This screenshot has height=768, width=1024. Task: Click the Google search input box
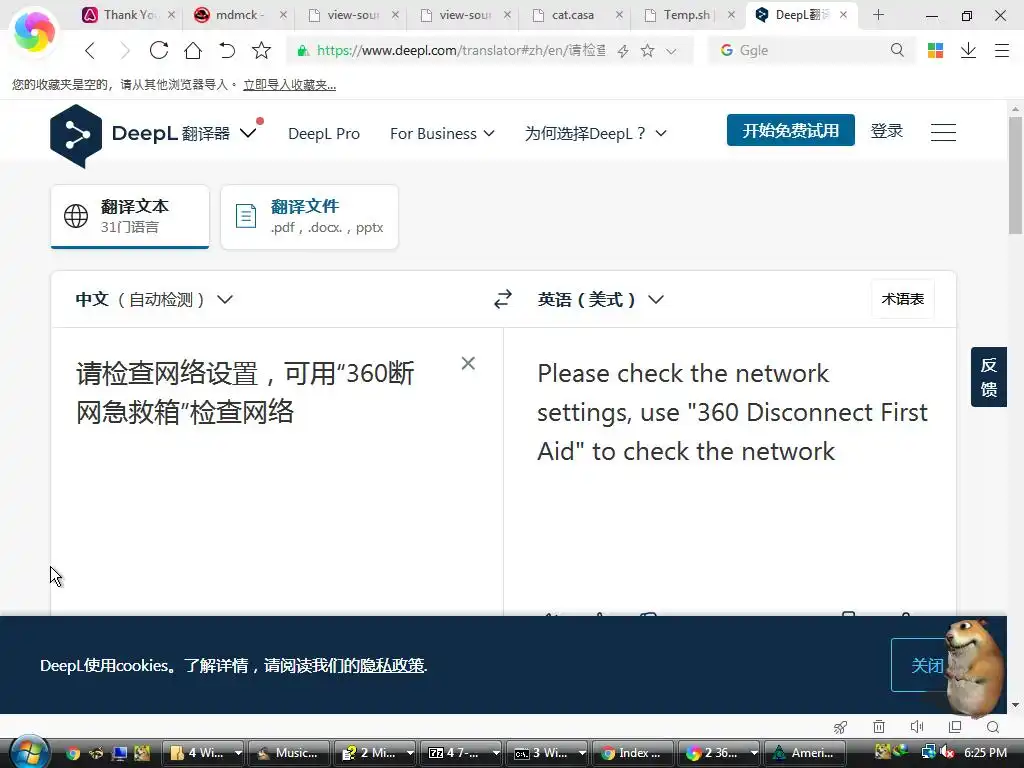810,50
